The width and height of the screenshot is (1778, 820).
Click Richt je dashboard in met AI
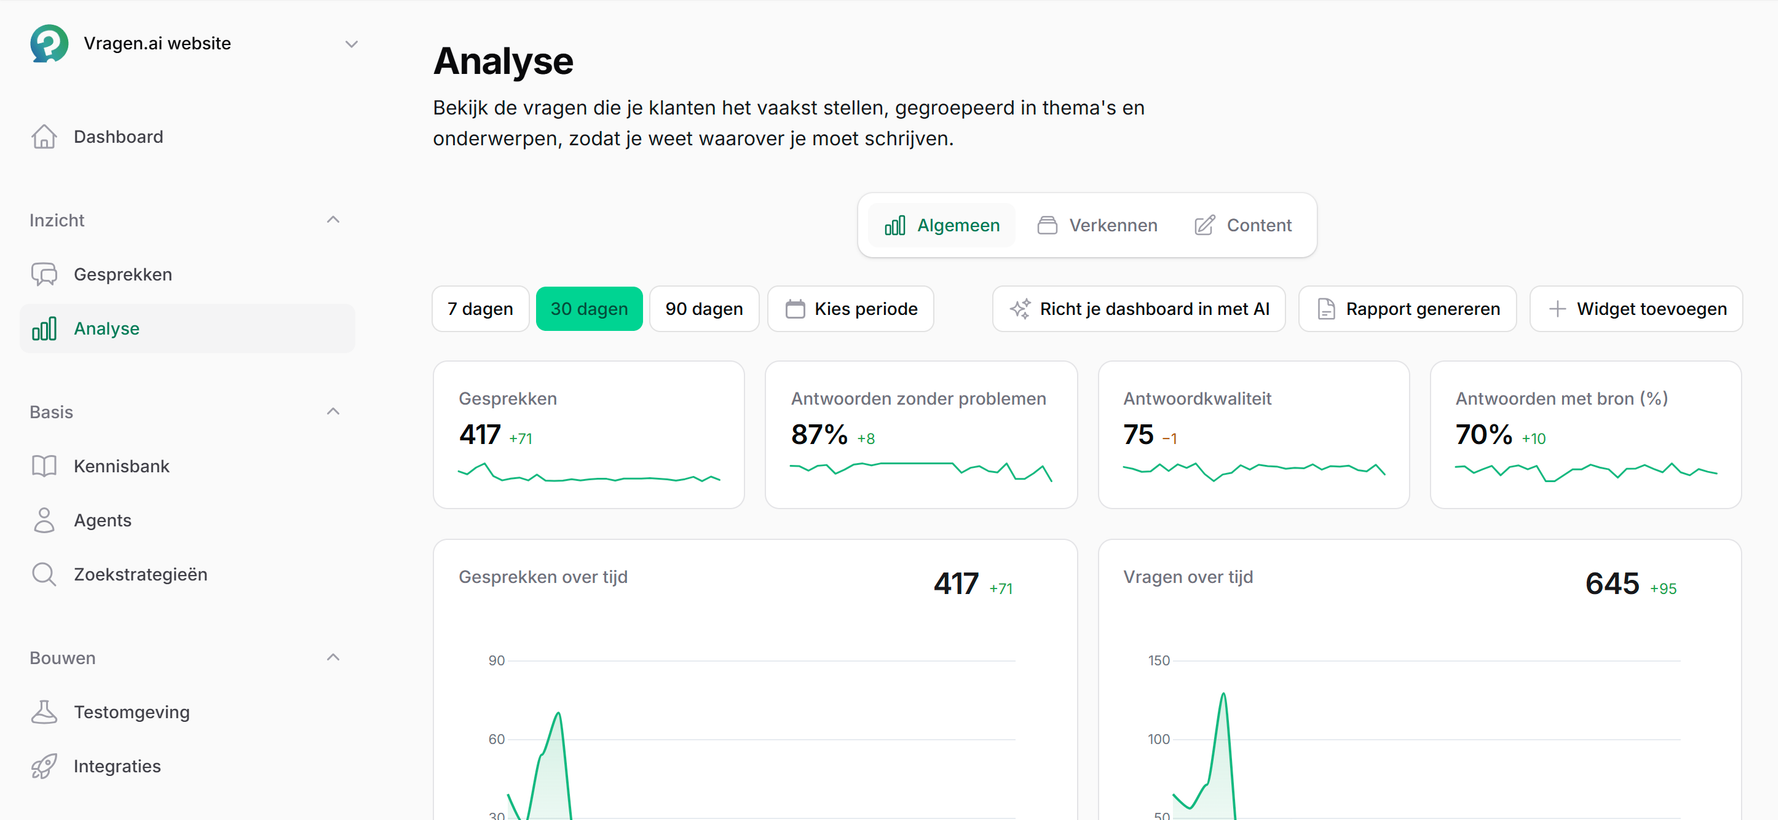tap(1139, 309)
